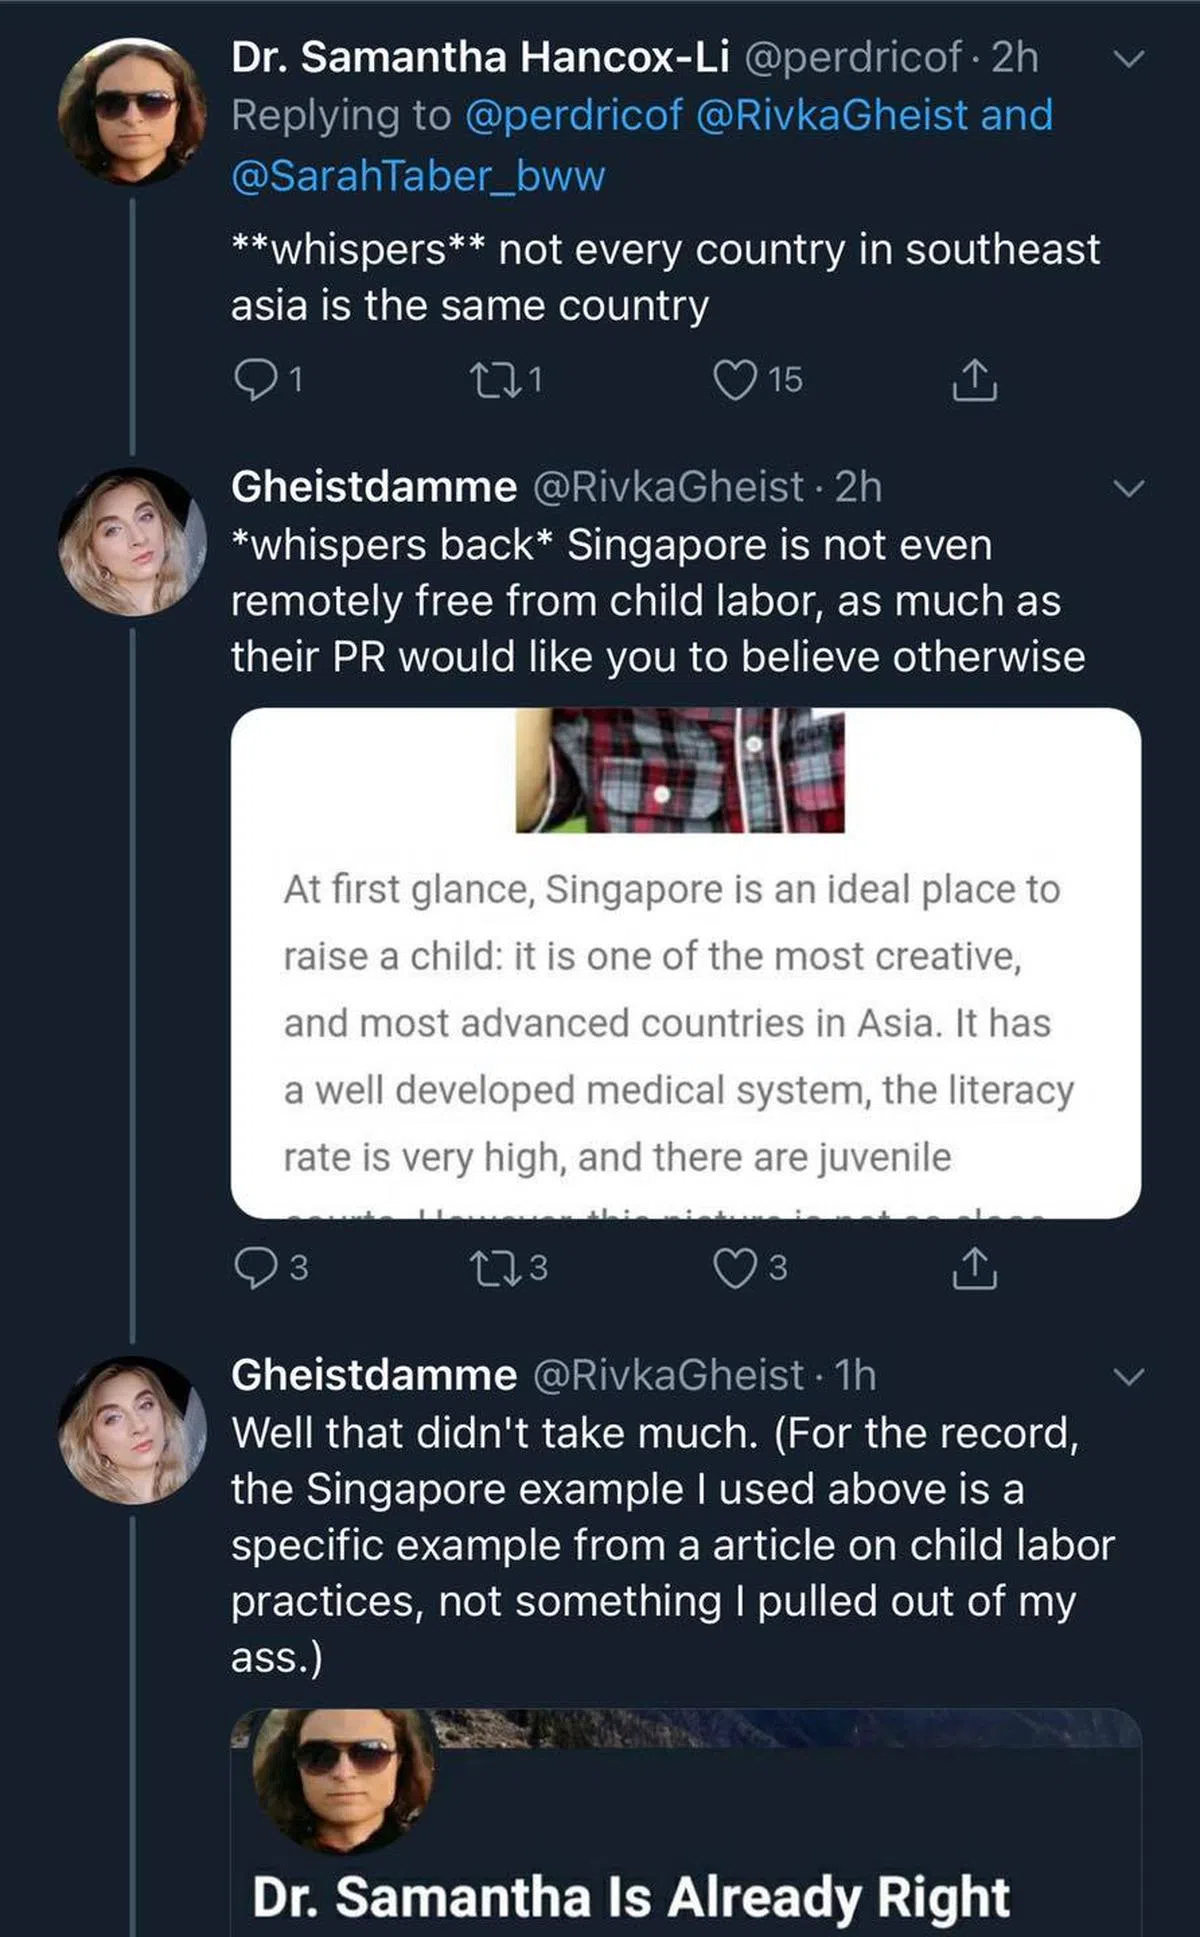This screenshot has width=1200, height=1937.
Task: Retweet Gheistdamme's Singapore child labor tweet
Action: point(491,1268)
